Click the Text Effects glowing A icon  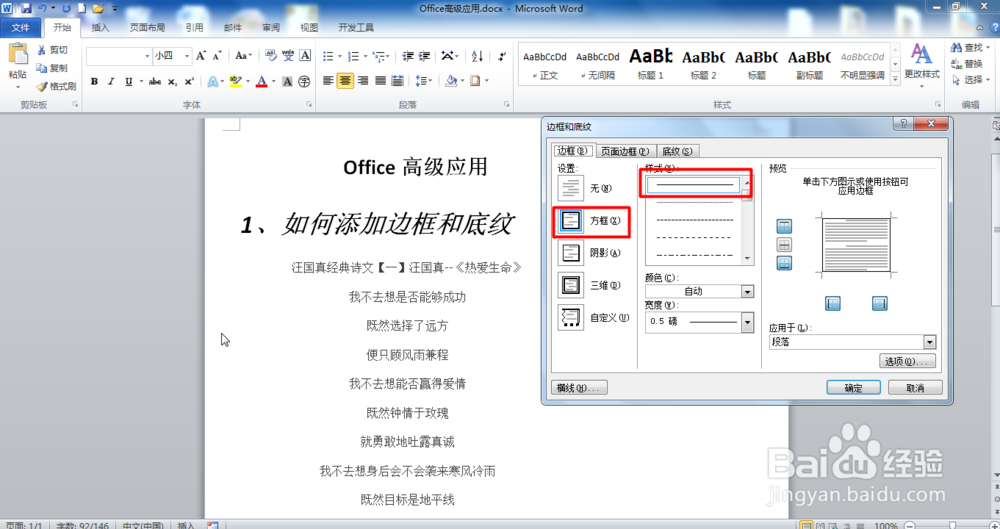(x=212, y=82)
